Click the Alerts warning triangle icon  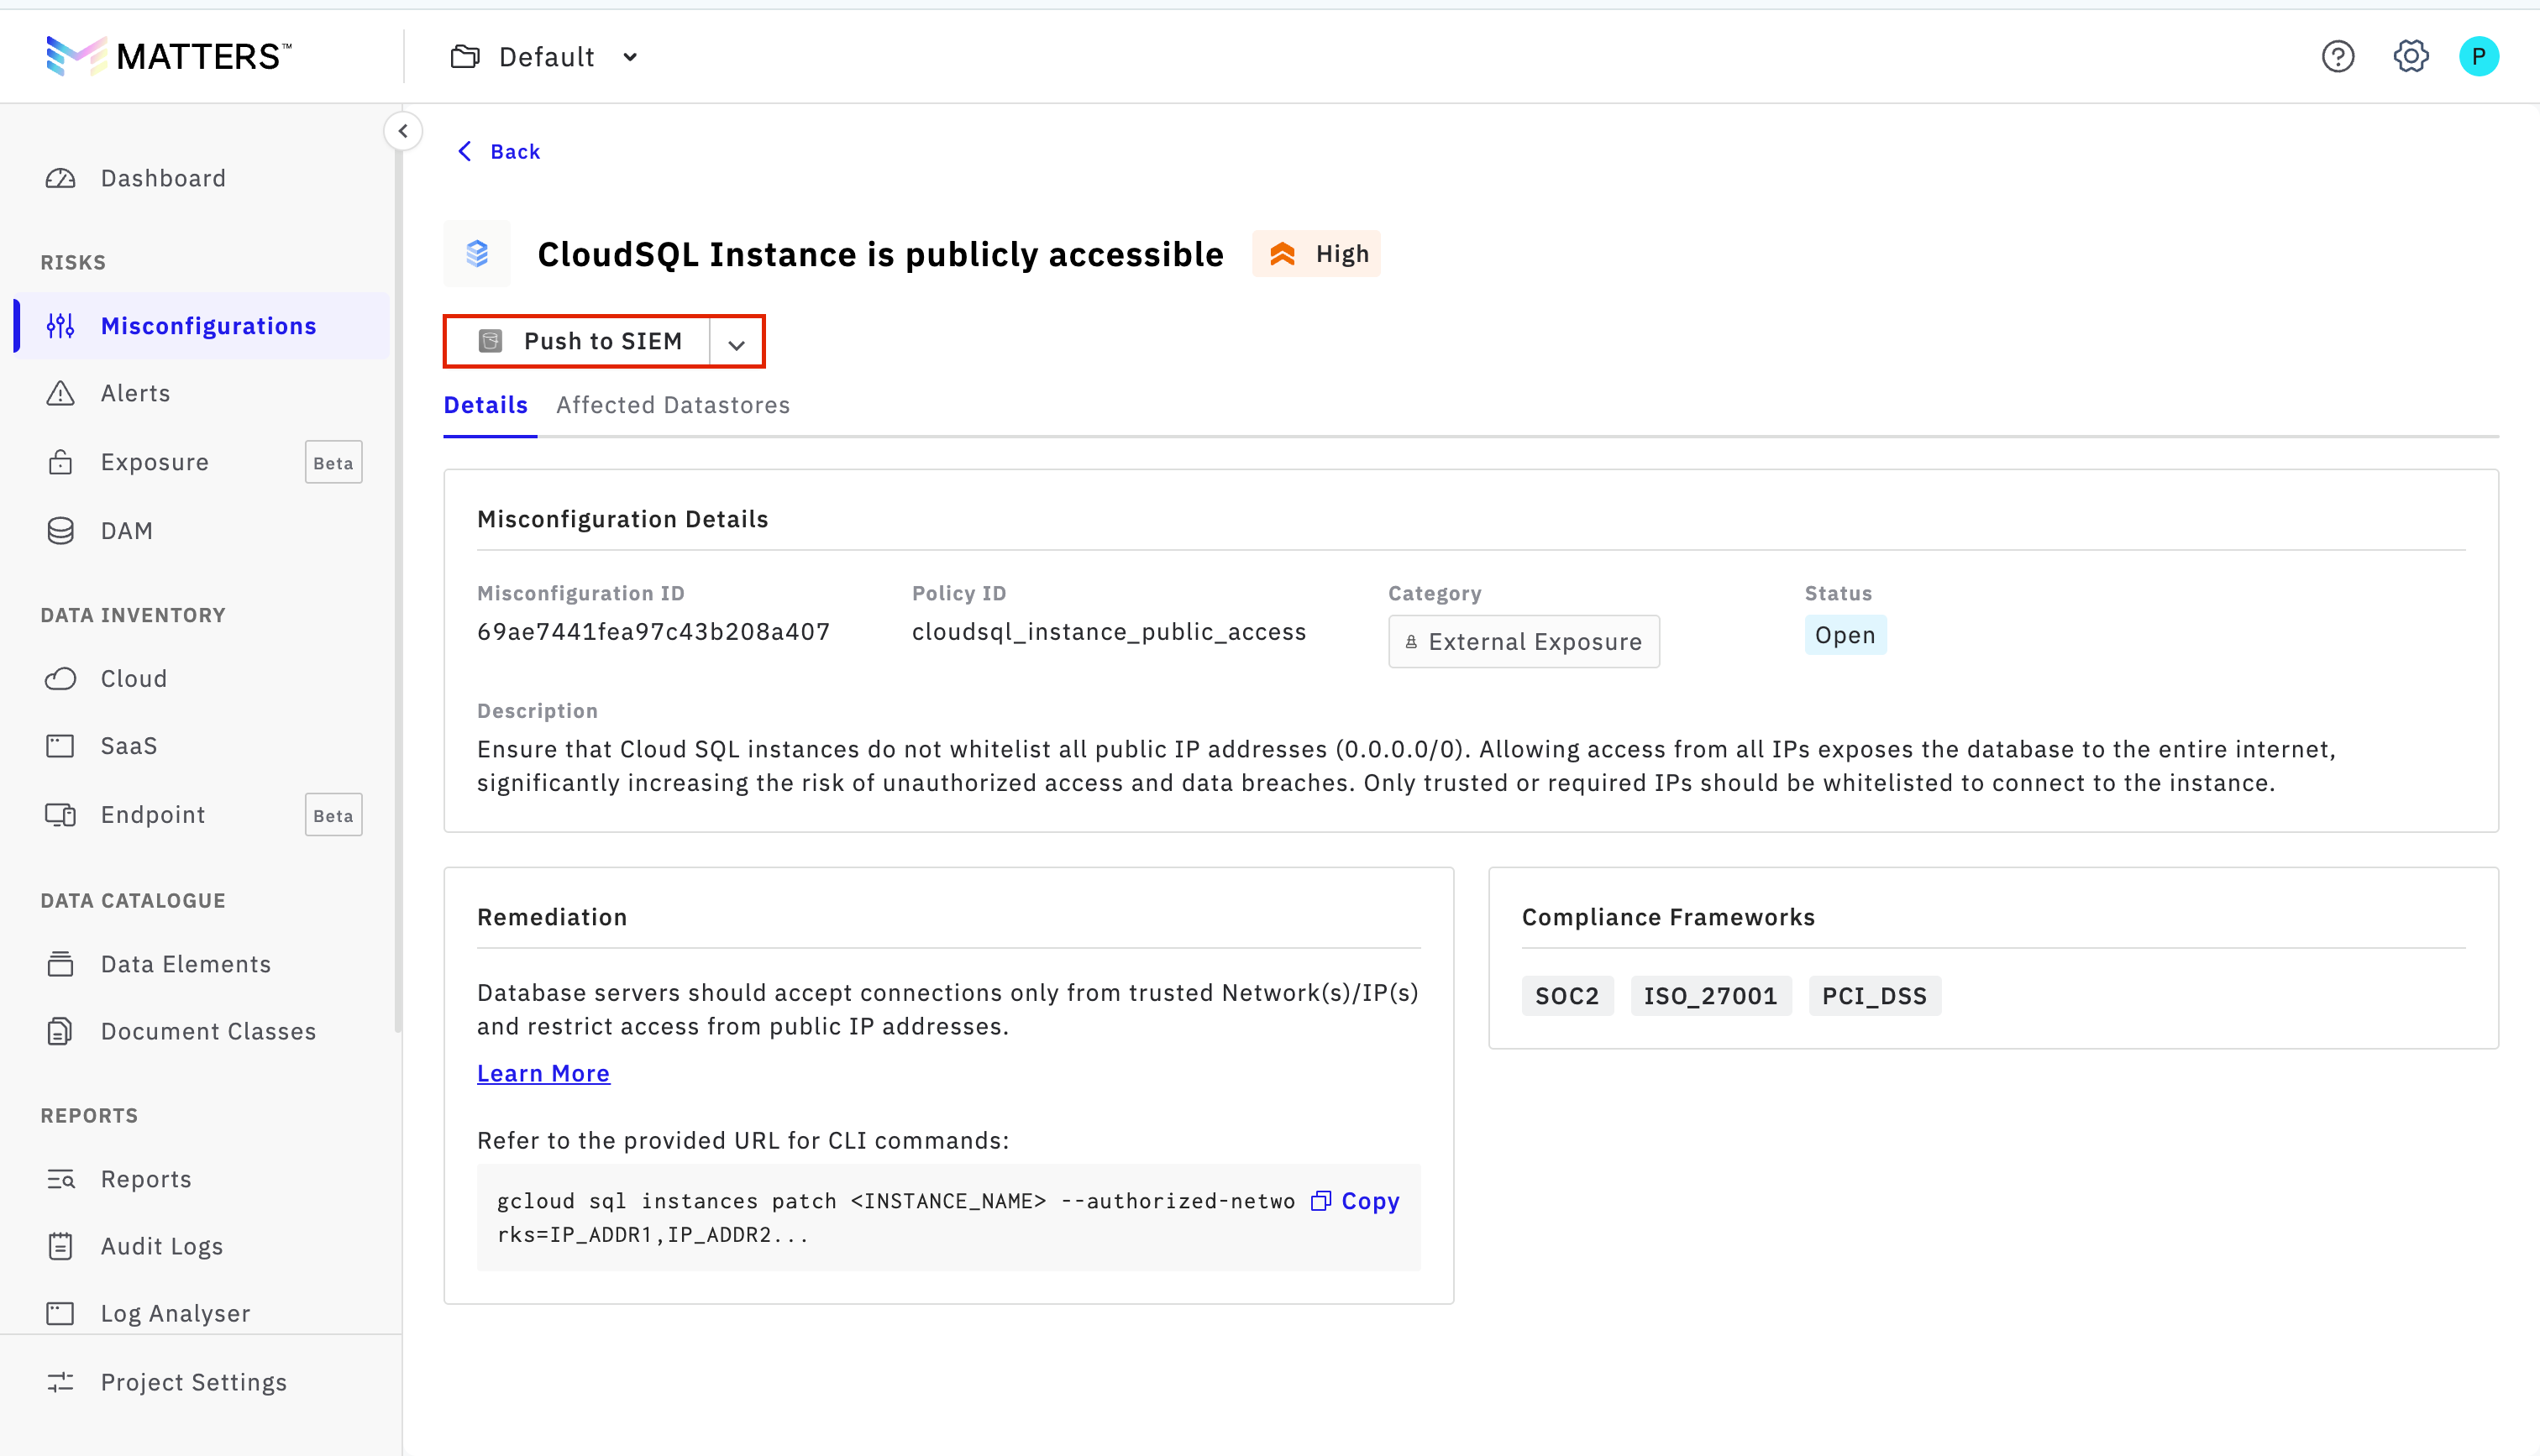(61, 393)
